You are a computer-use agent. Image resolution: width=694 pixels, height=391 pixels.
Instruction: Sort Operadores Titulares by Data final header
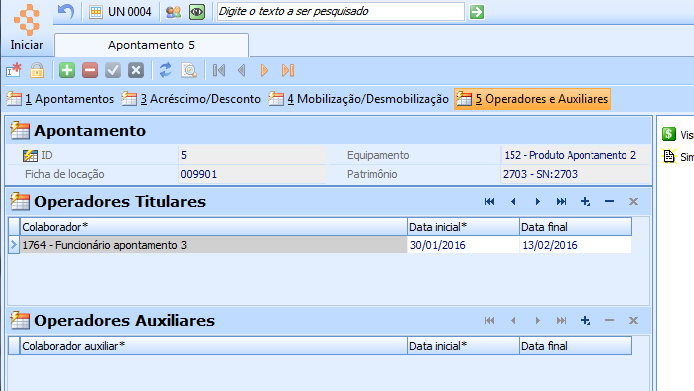click(x=575, y=227)
